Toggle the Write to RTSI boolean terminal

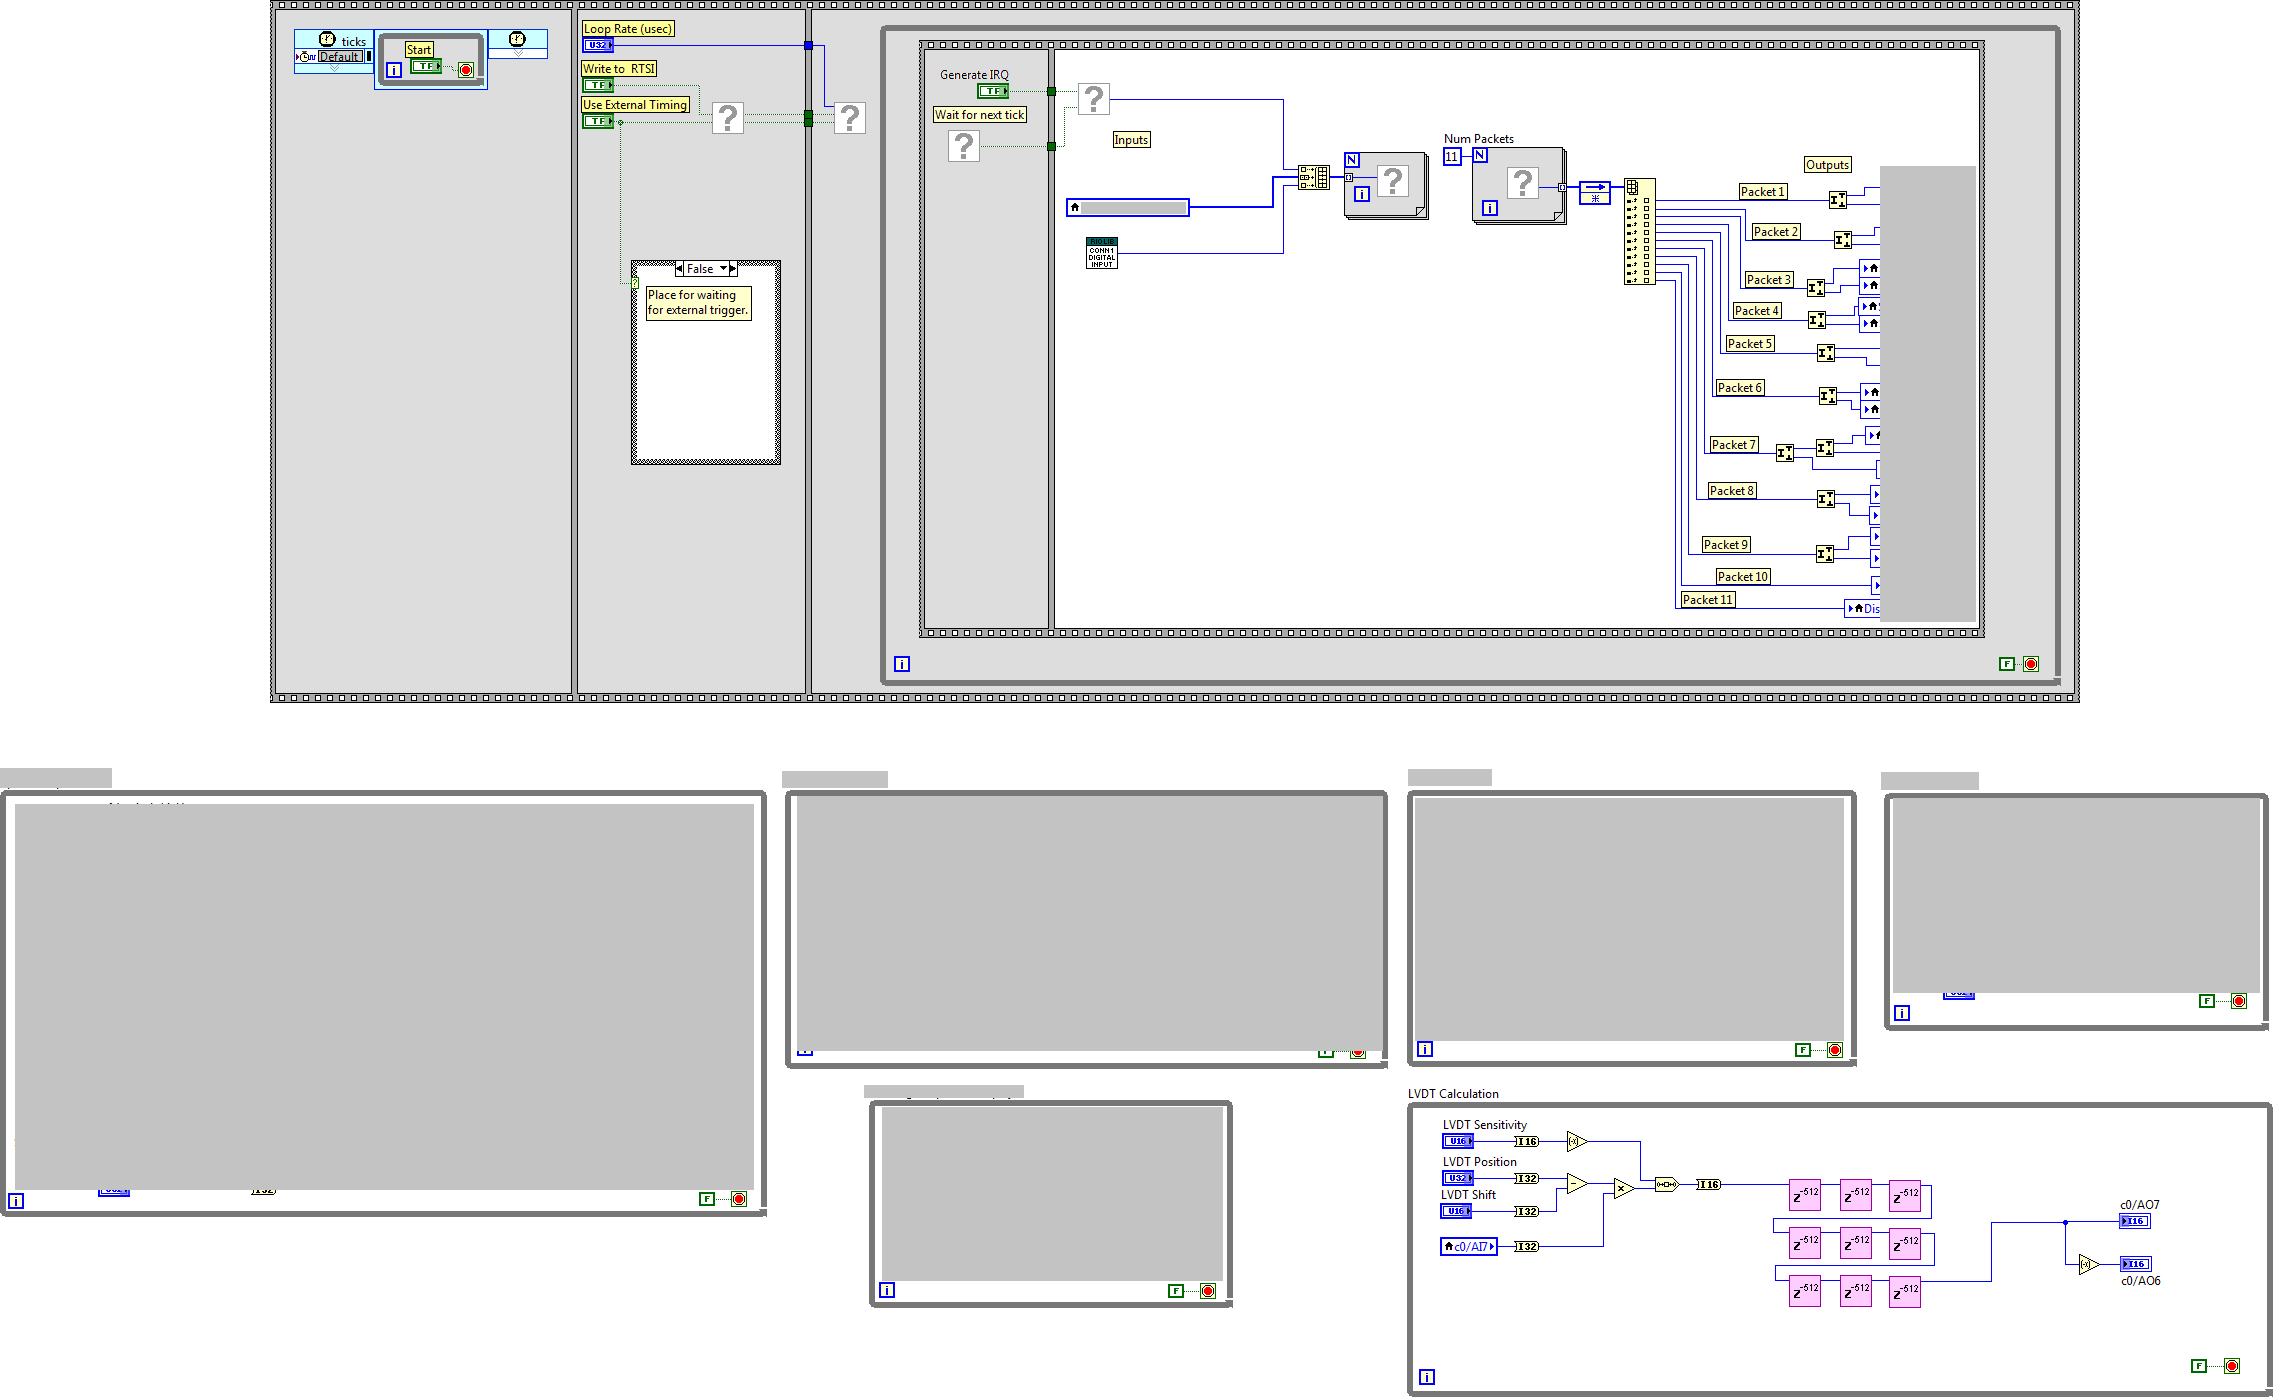click(598, 85)
